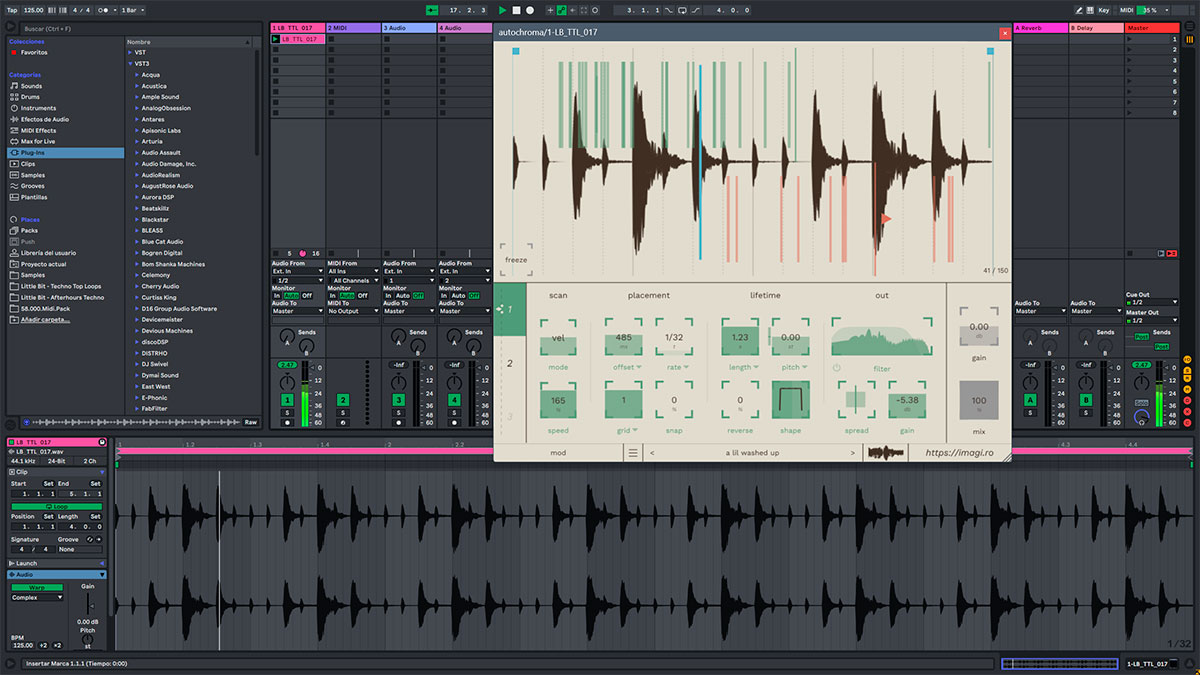Select Arturia in the plug-in list
Viewport: 1200px width, 675px height.
click(x=152, y=141)
